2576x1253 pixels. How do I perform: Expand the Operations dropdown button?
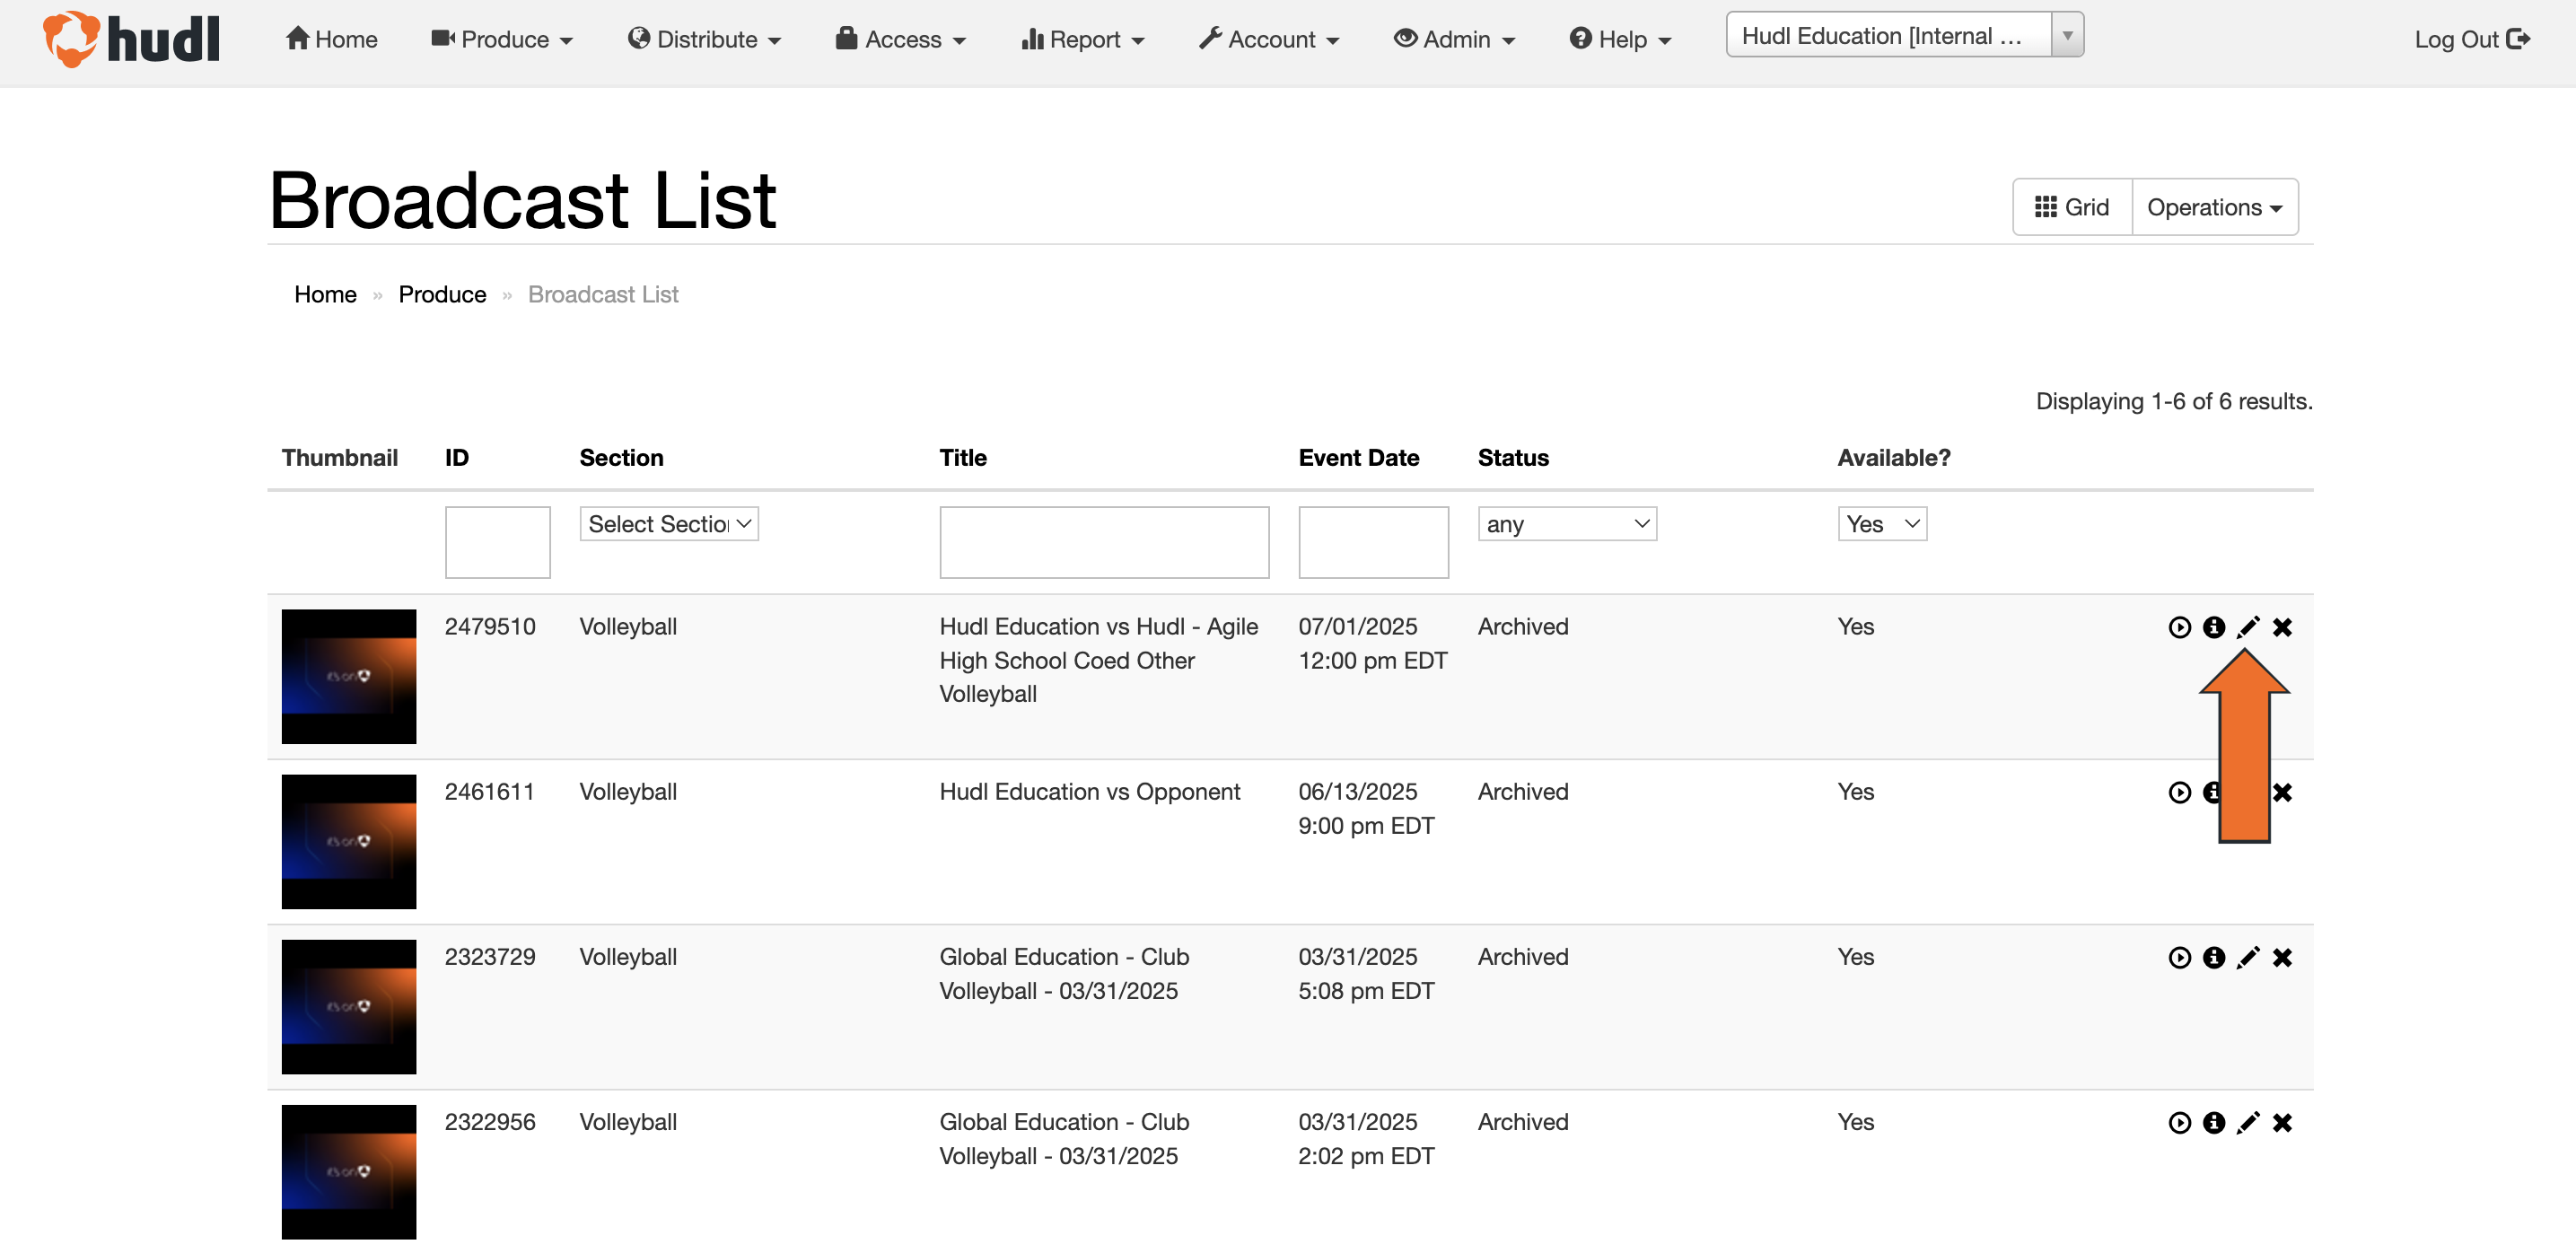click(2215, 207)
